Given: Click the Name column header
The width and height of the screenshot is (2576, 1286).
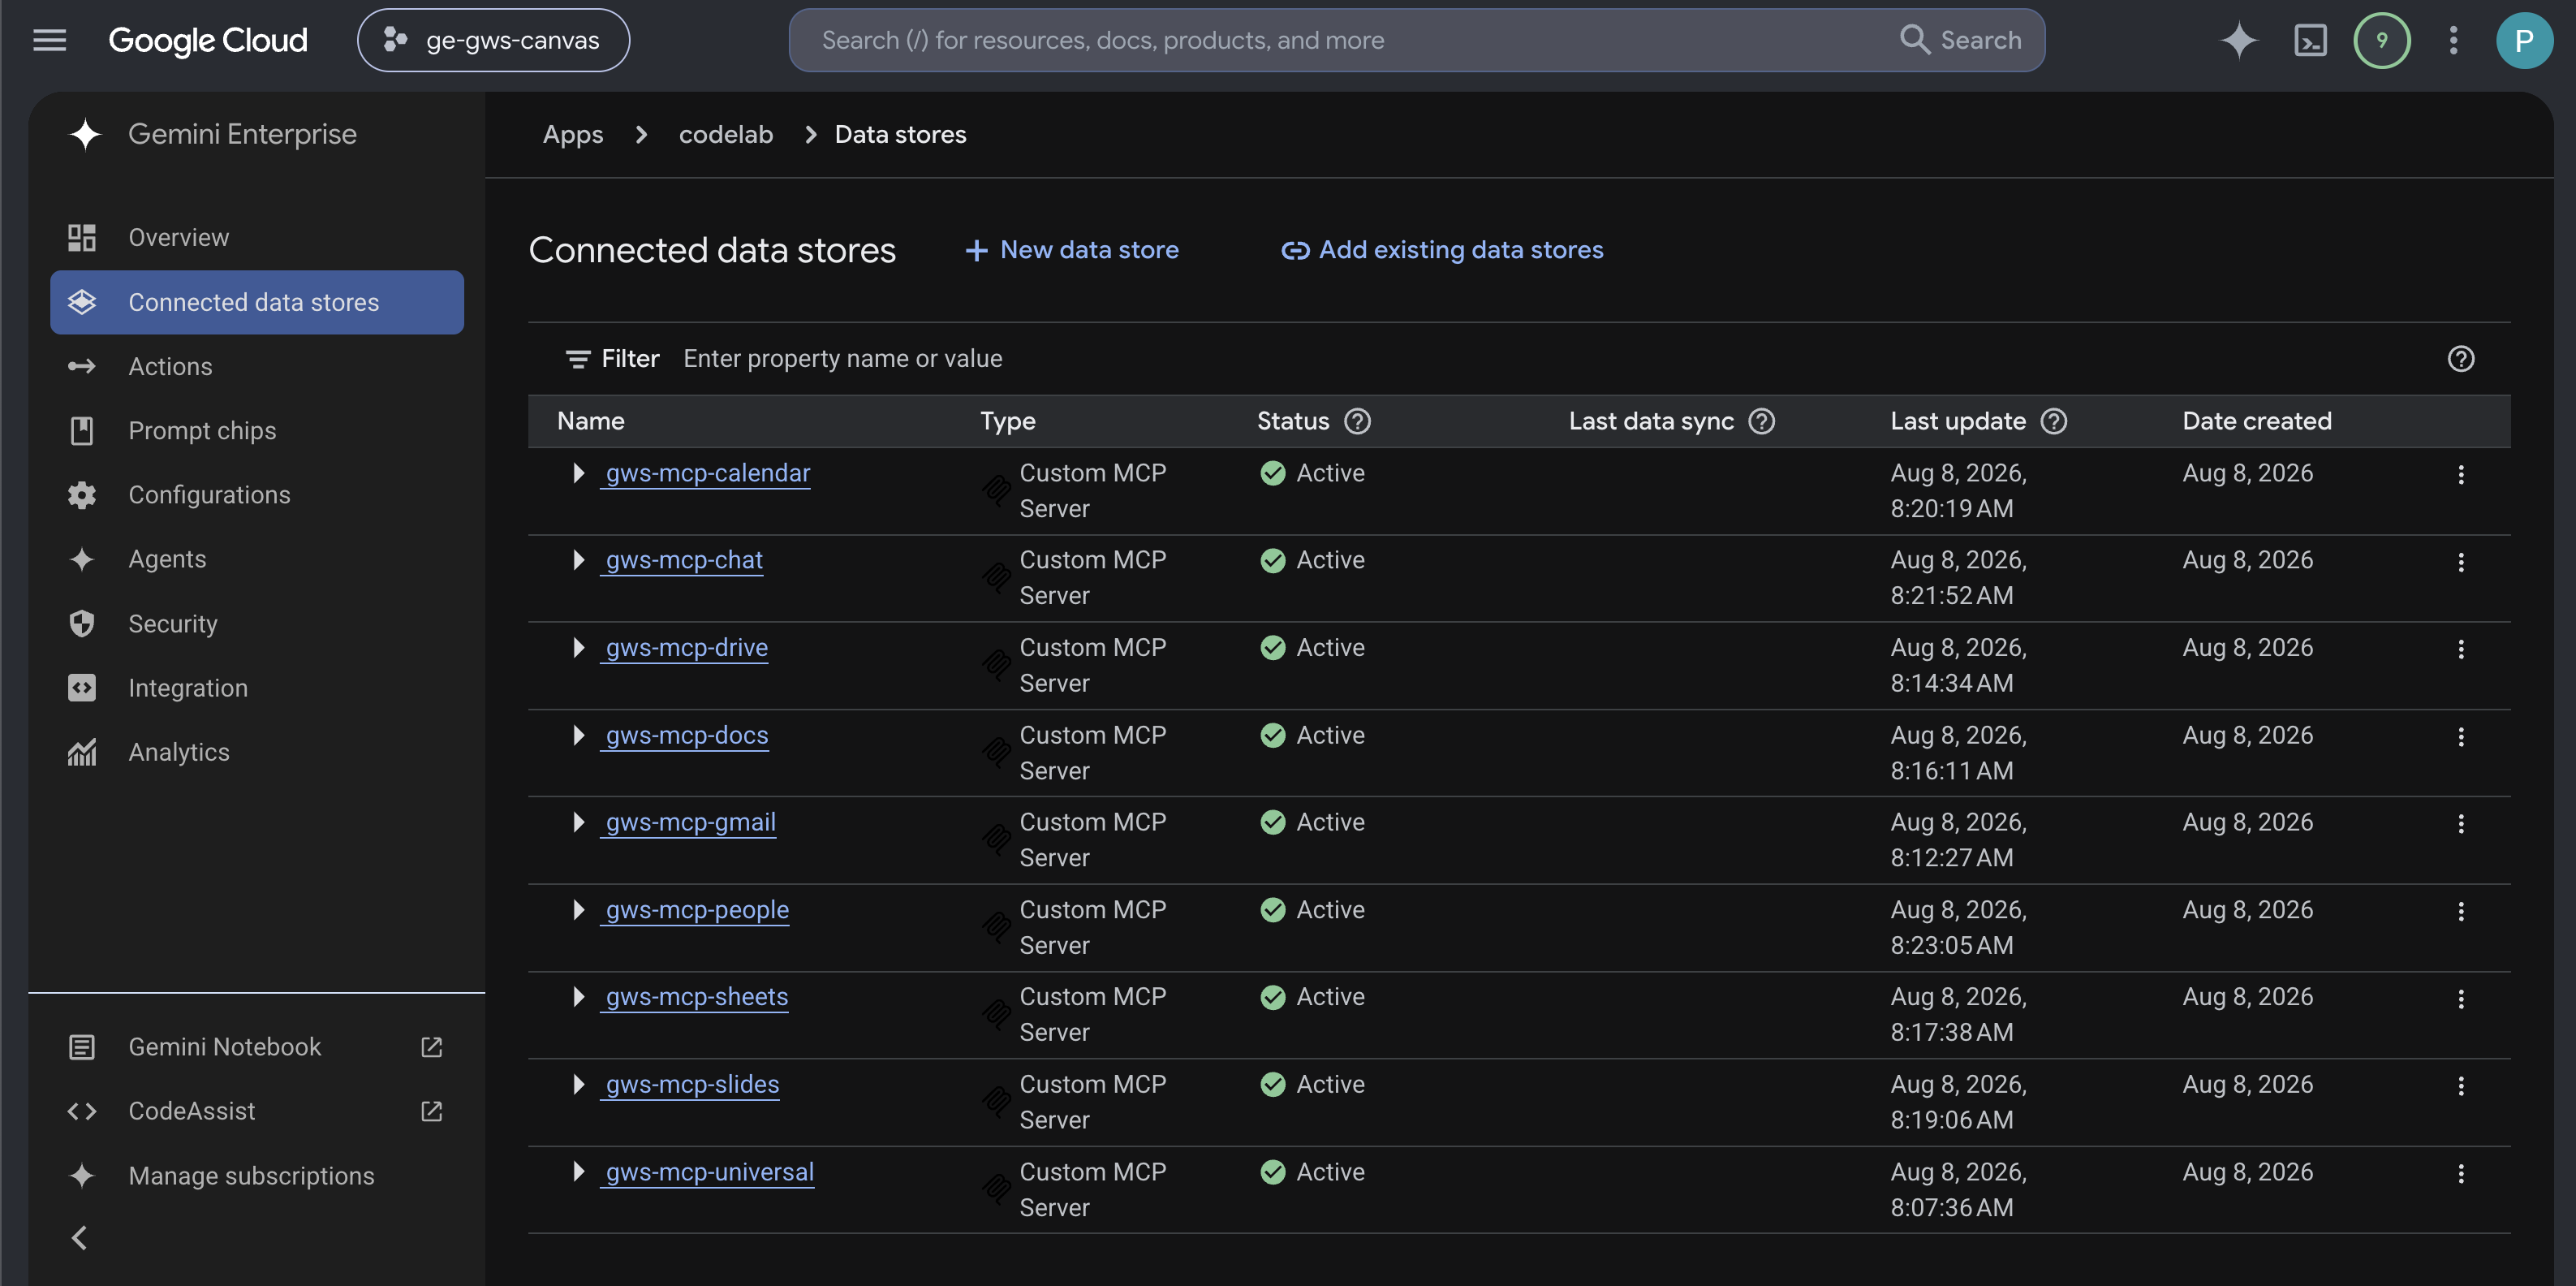Looking at the screenshot, I should (590, 421).
